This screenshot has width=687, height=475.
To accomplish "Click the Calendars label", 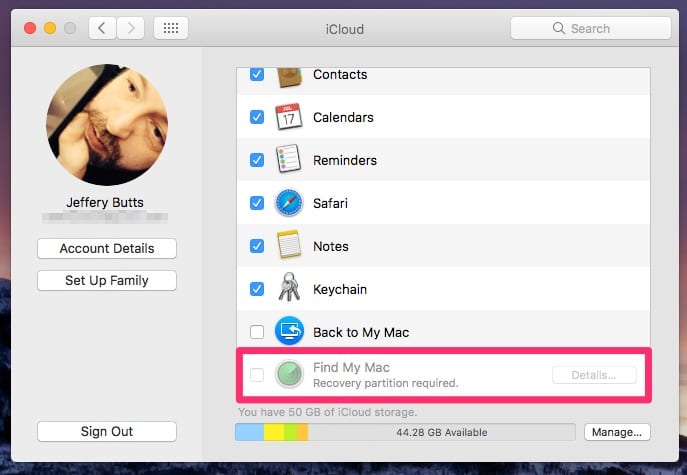I will [343, 117].
